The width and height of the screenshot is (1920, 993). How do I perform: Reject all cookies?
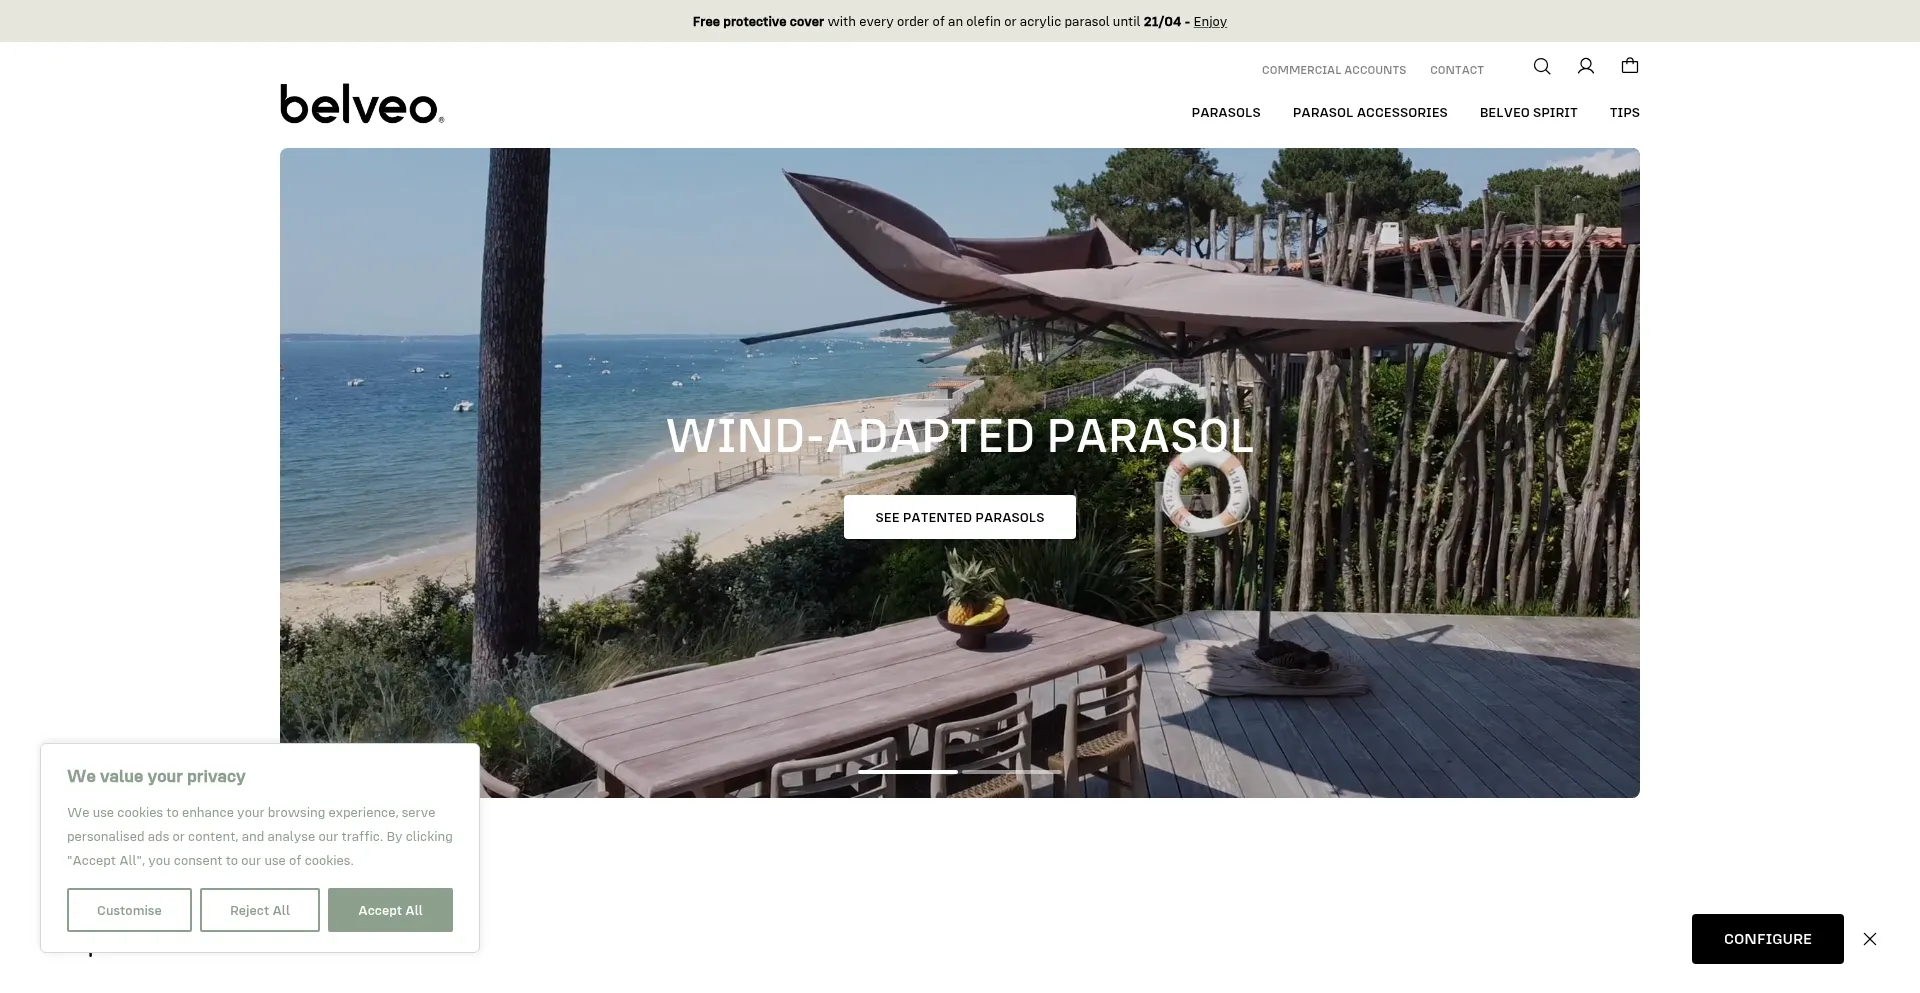(x=260, y=910)
